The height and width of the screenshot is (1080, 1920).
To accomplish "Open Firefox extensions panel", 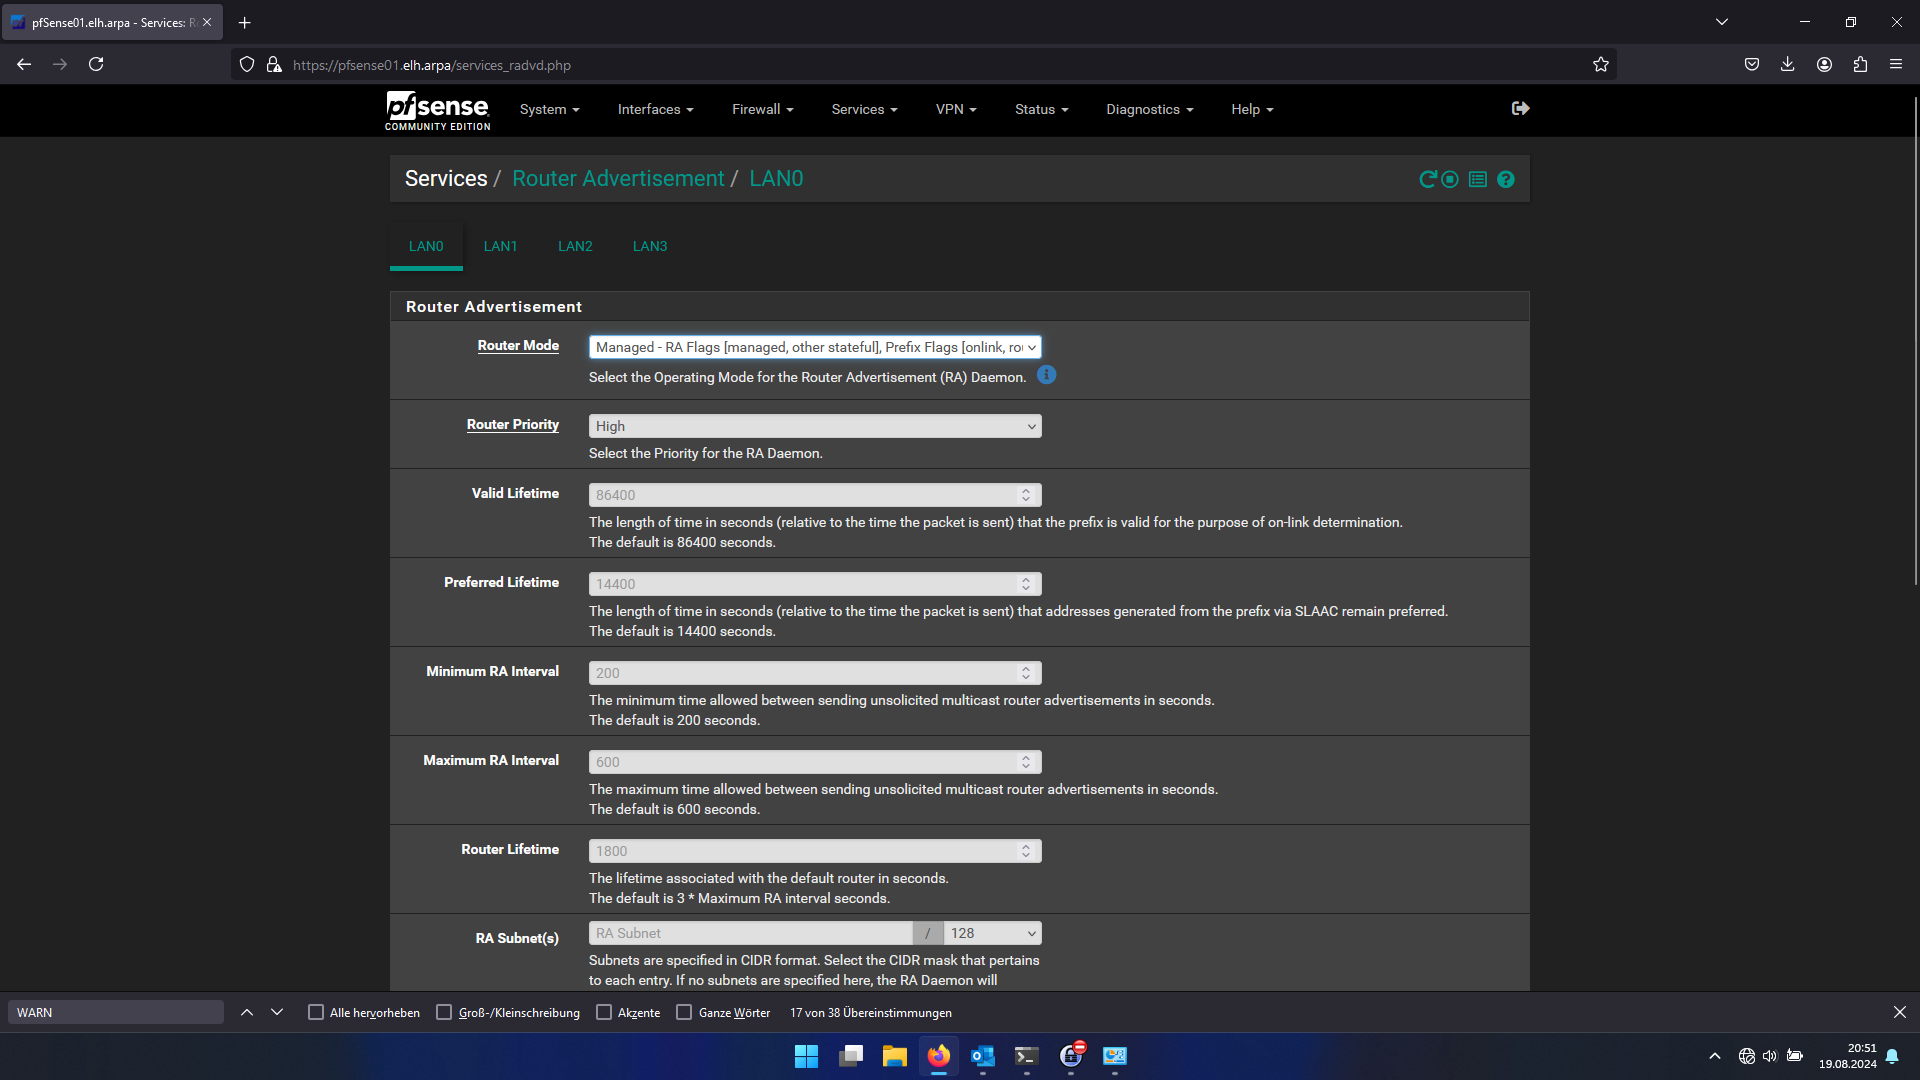I will [x=1860, y=64].
